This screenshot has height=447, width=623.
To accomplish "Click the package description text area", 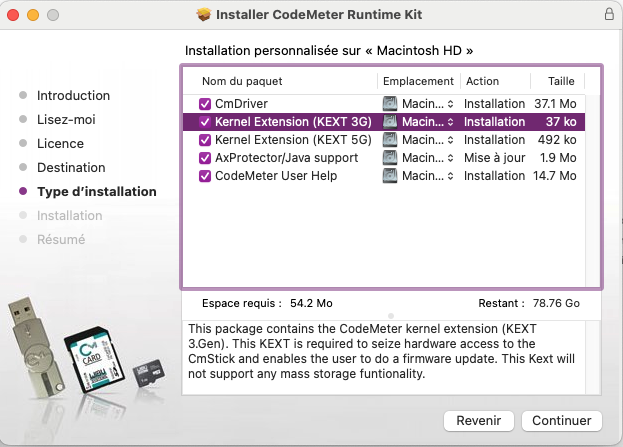I will click(x=383, y=358).
